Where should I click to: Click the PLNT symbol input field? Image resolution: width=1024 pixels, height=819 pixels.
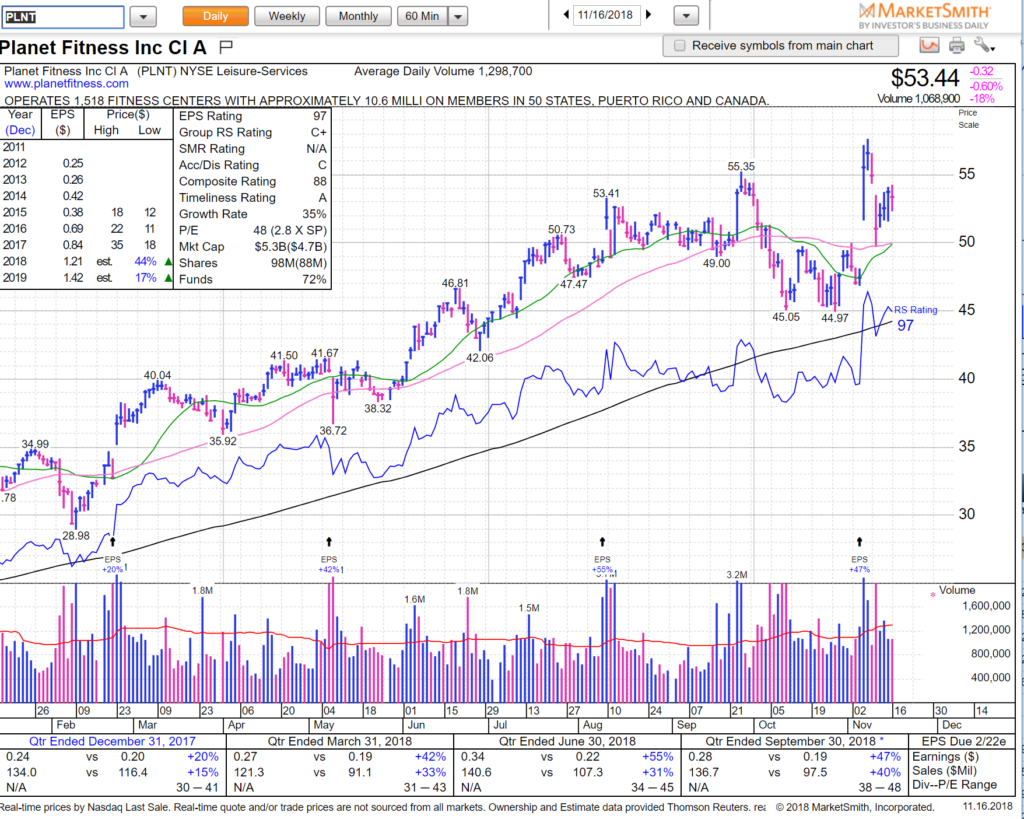[x=63, y=17]
